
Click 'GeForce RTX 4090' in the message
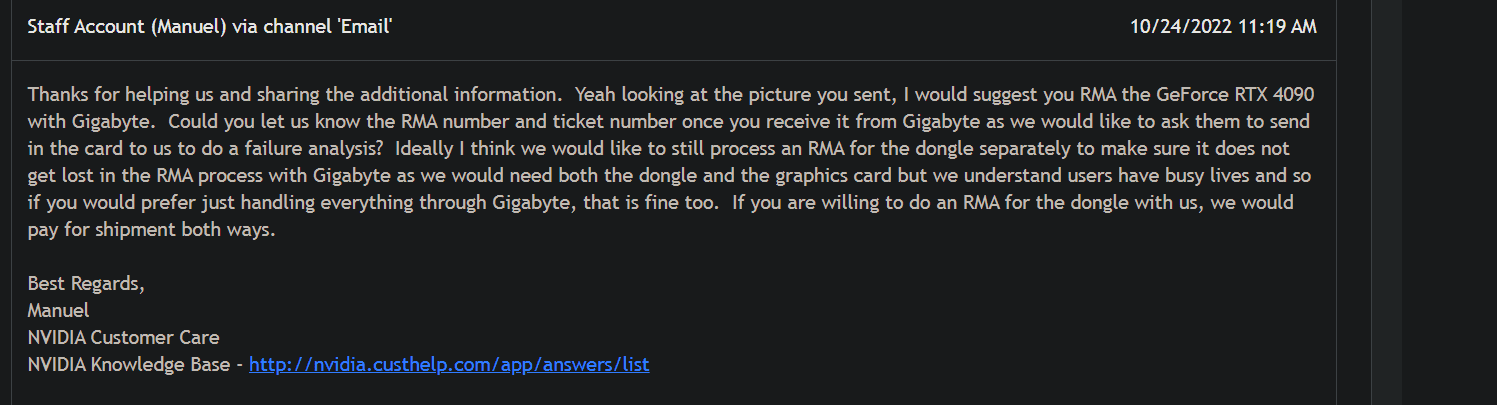tap(1236, 94)
